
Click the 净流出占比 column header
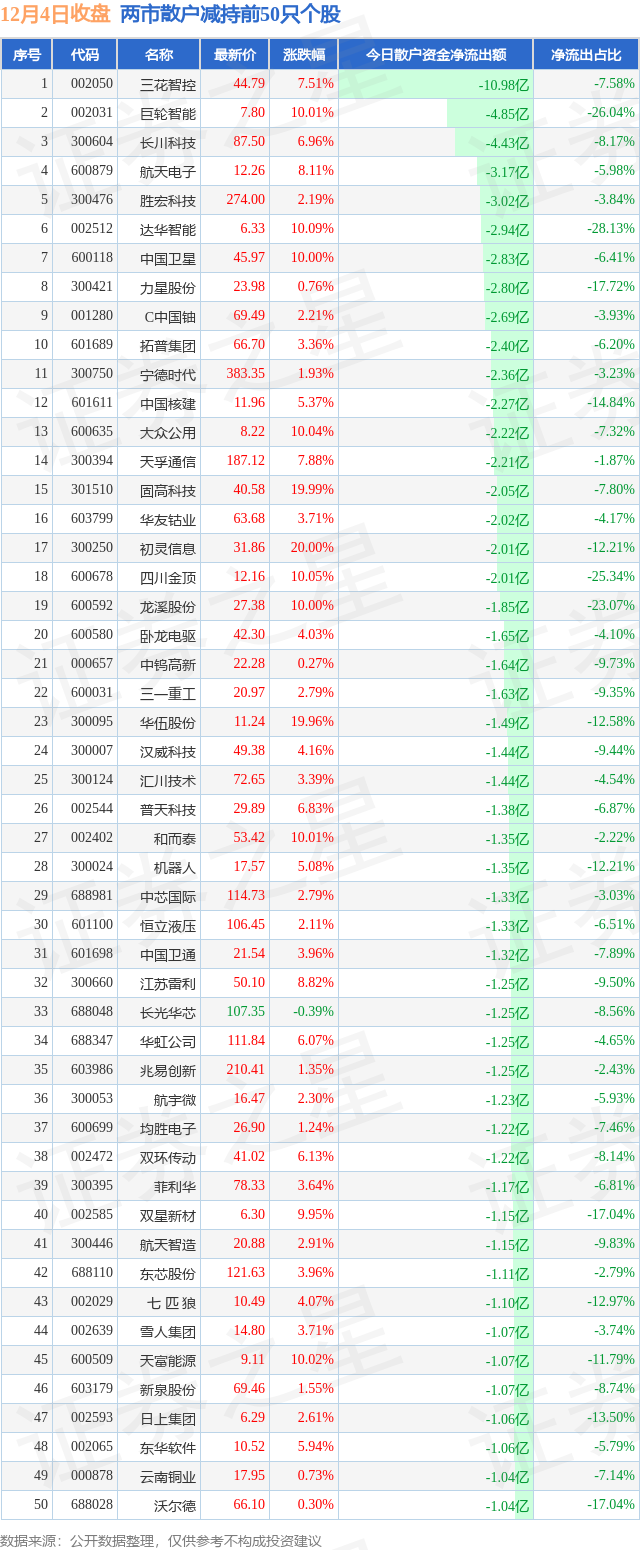tap(586, 55)
